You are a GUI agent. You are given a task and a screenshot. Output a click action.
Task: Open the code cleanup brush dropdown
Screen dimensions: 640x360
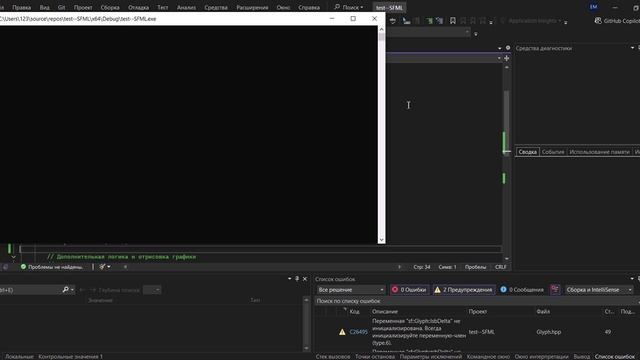tap(104, 267)
